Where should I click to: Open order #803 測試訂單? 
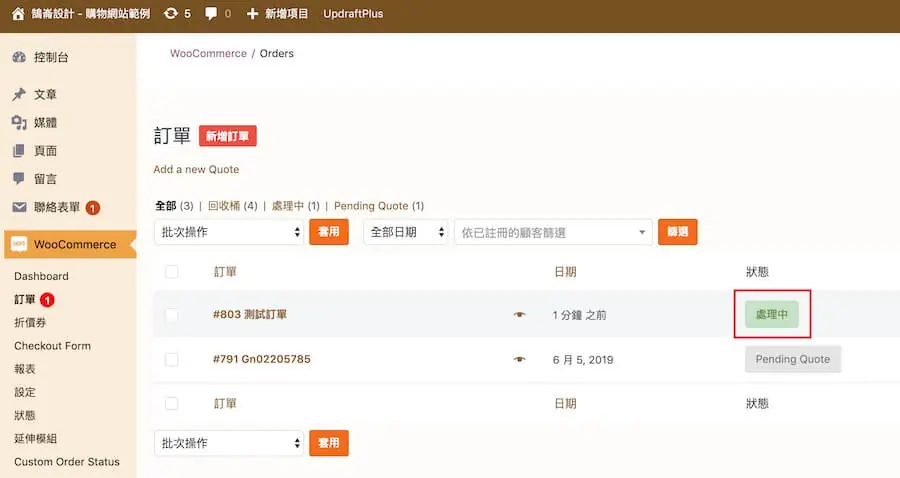point(250,314)
